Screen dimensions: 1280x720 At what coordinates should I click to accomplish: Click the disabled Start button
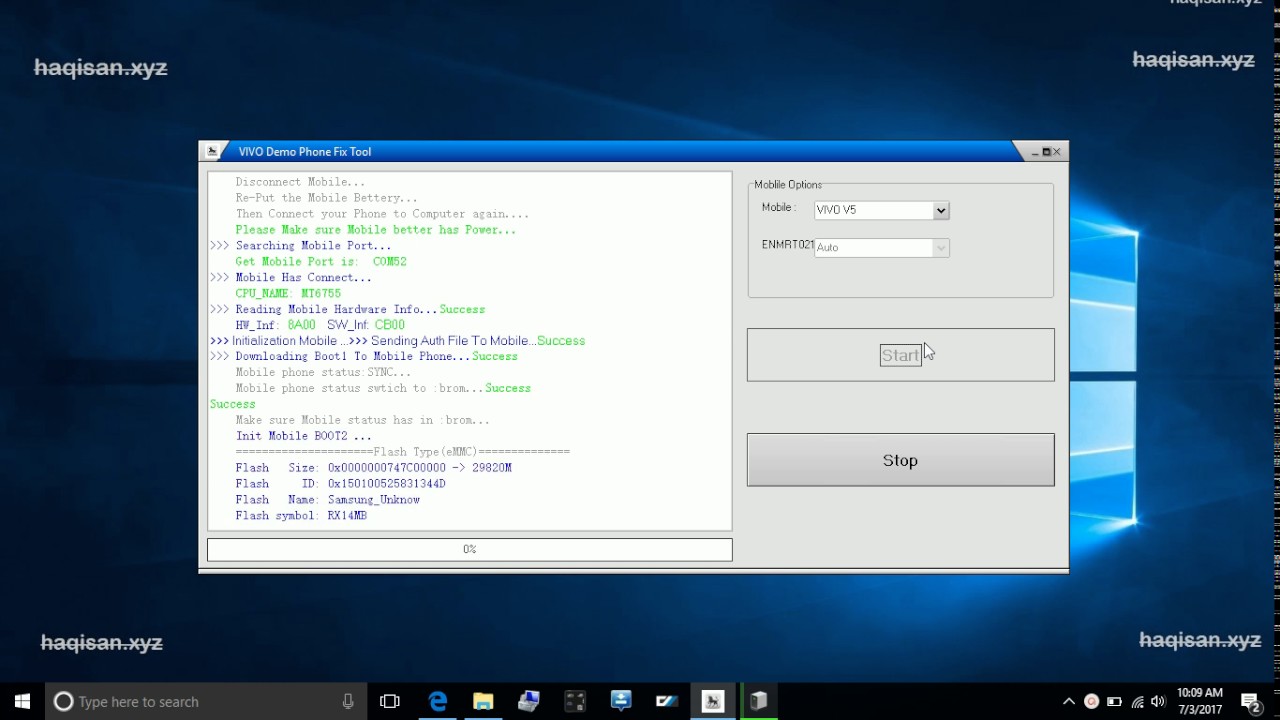point(900,355)
